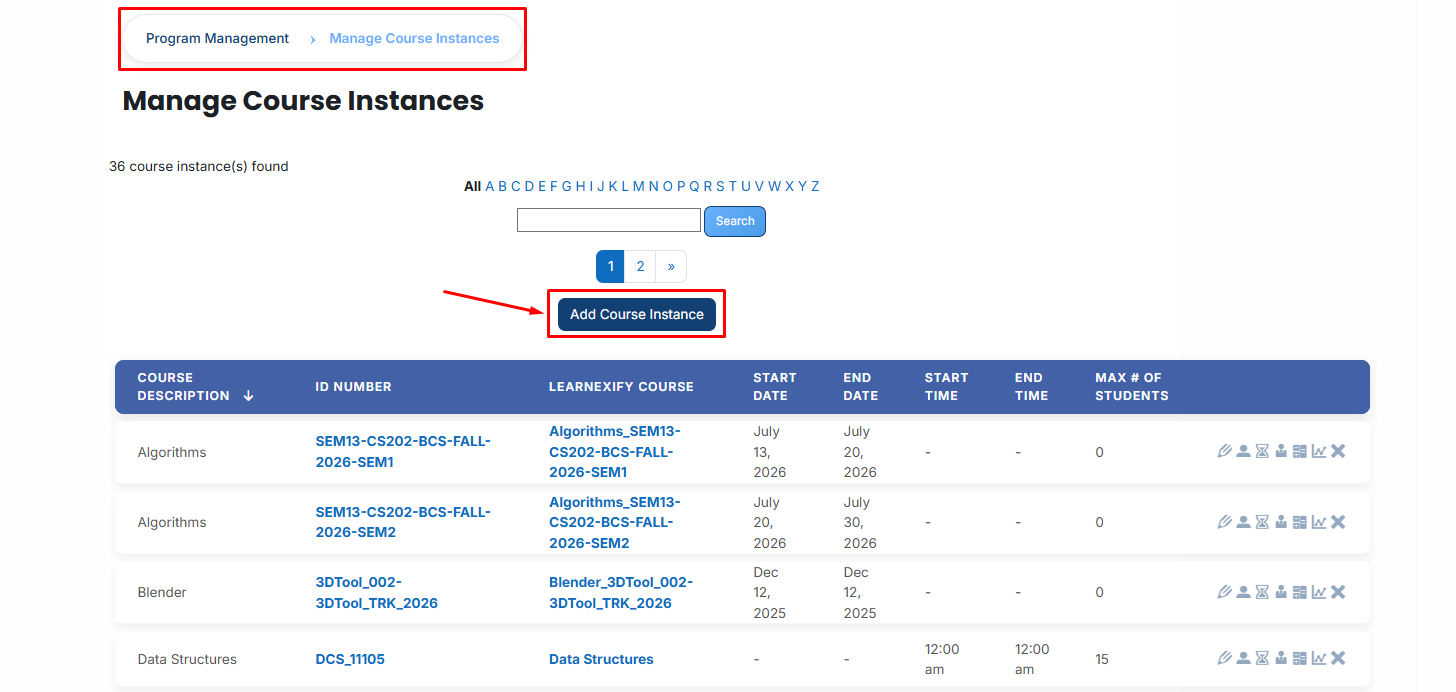Open the person enrolment icon in the Blender row
The height and width of the screenshot is (692, 1456).
click(1243, 592)
